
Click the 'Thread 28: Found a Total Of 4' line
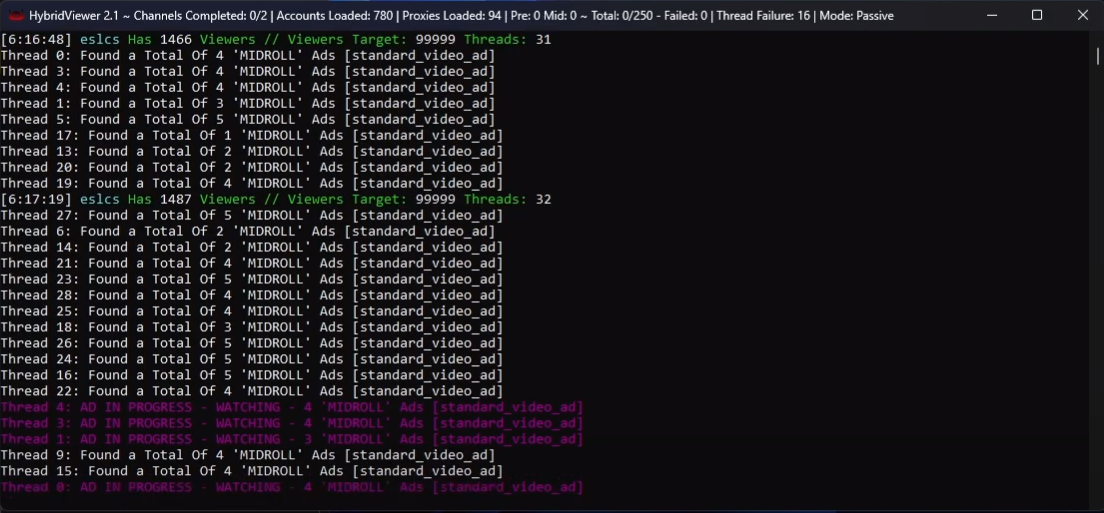pos(252,296)
